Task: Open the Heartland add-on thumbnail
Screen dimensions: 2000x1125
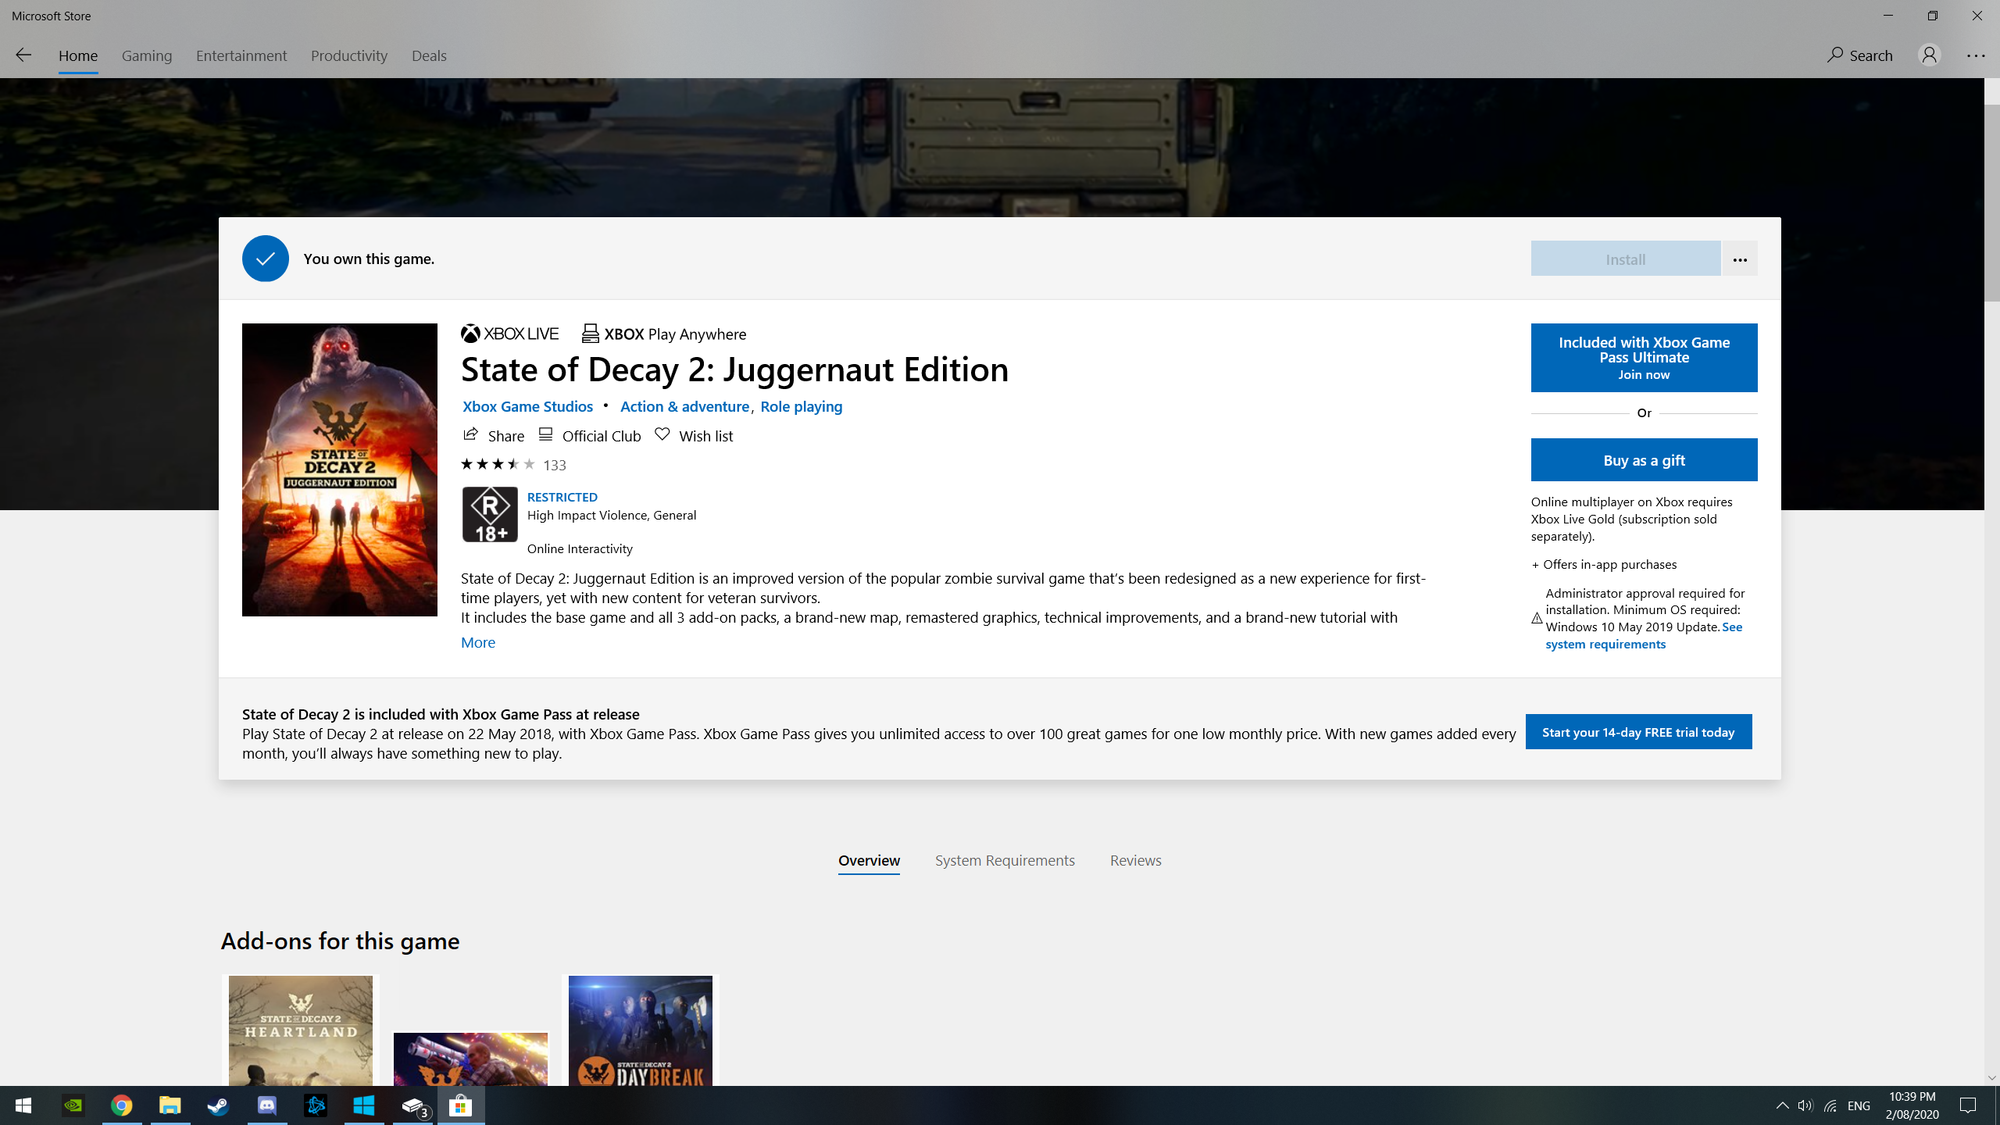Action: pyautogui.click(x=301, y=1030)
